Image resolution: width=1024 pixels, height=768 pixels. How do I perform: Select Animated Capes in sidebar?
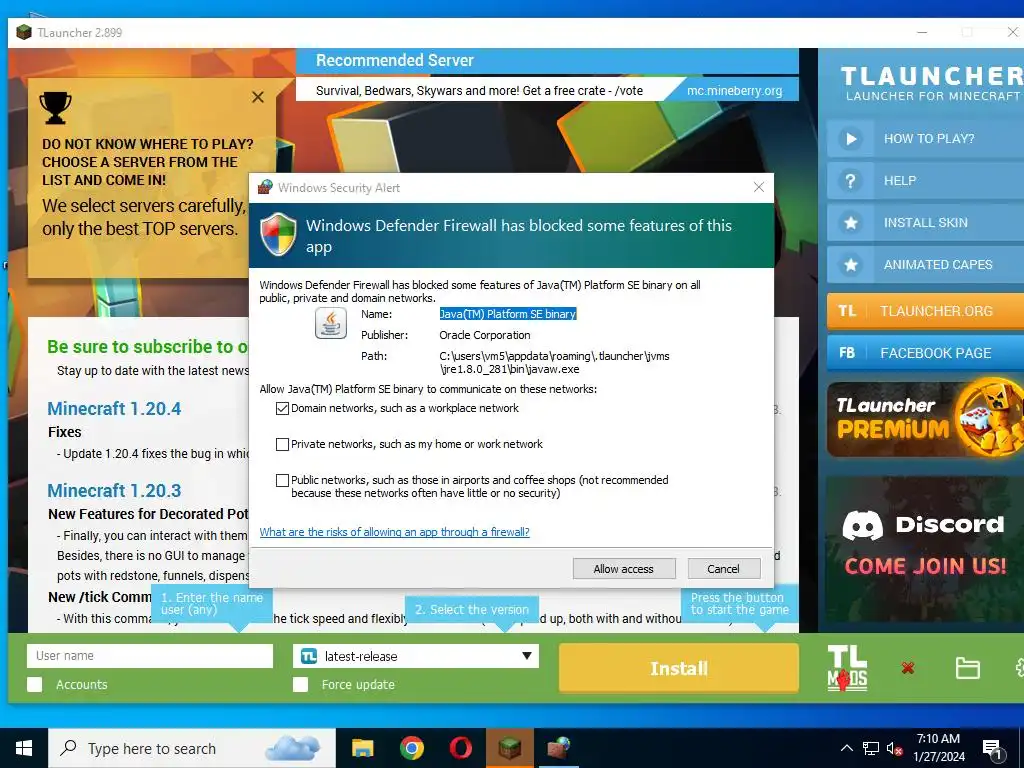pyautogui.click(x=925, y=264)
